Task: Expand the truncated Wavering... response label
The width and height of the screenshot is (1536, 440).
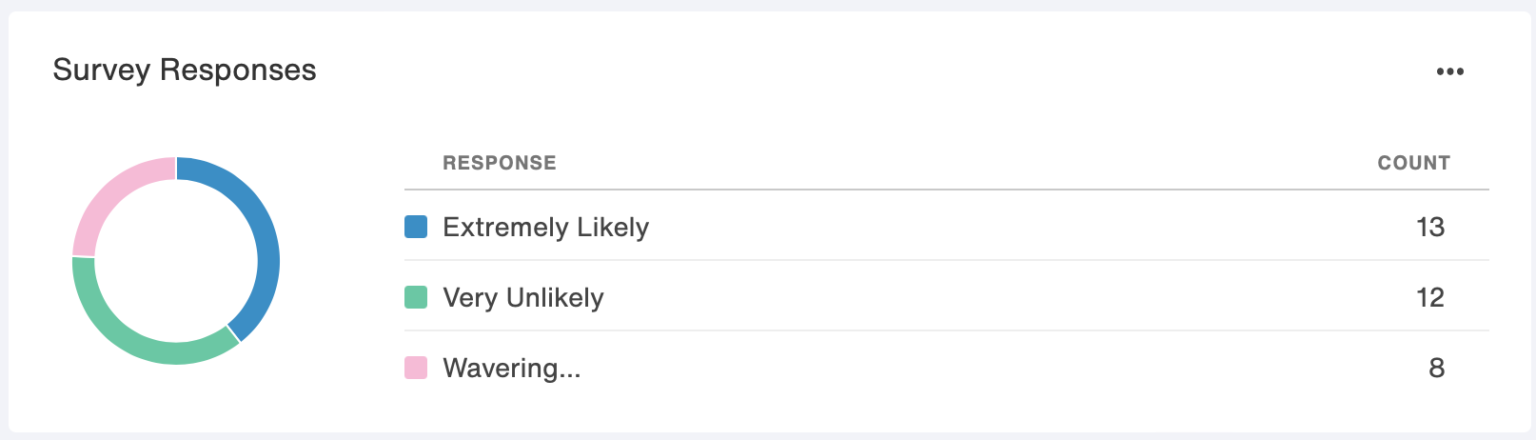Action: click(511, 368)
